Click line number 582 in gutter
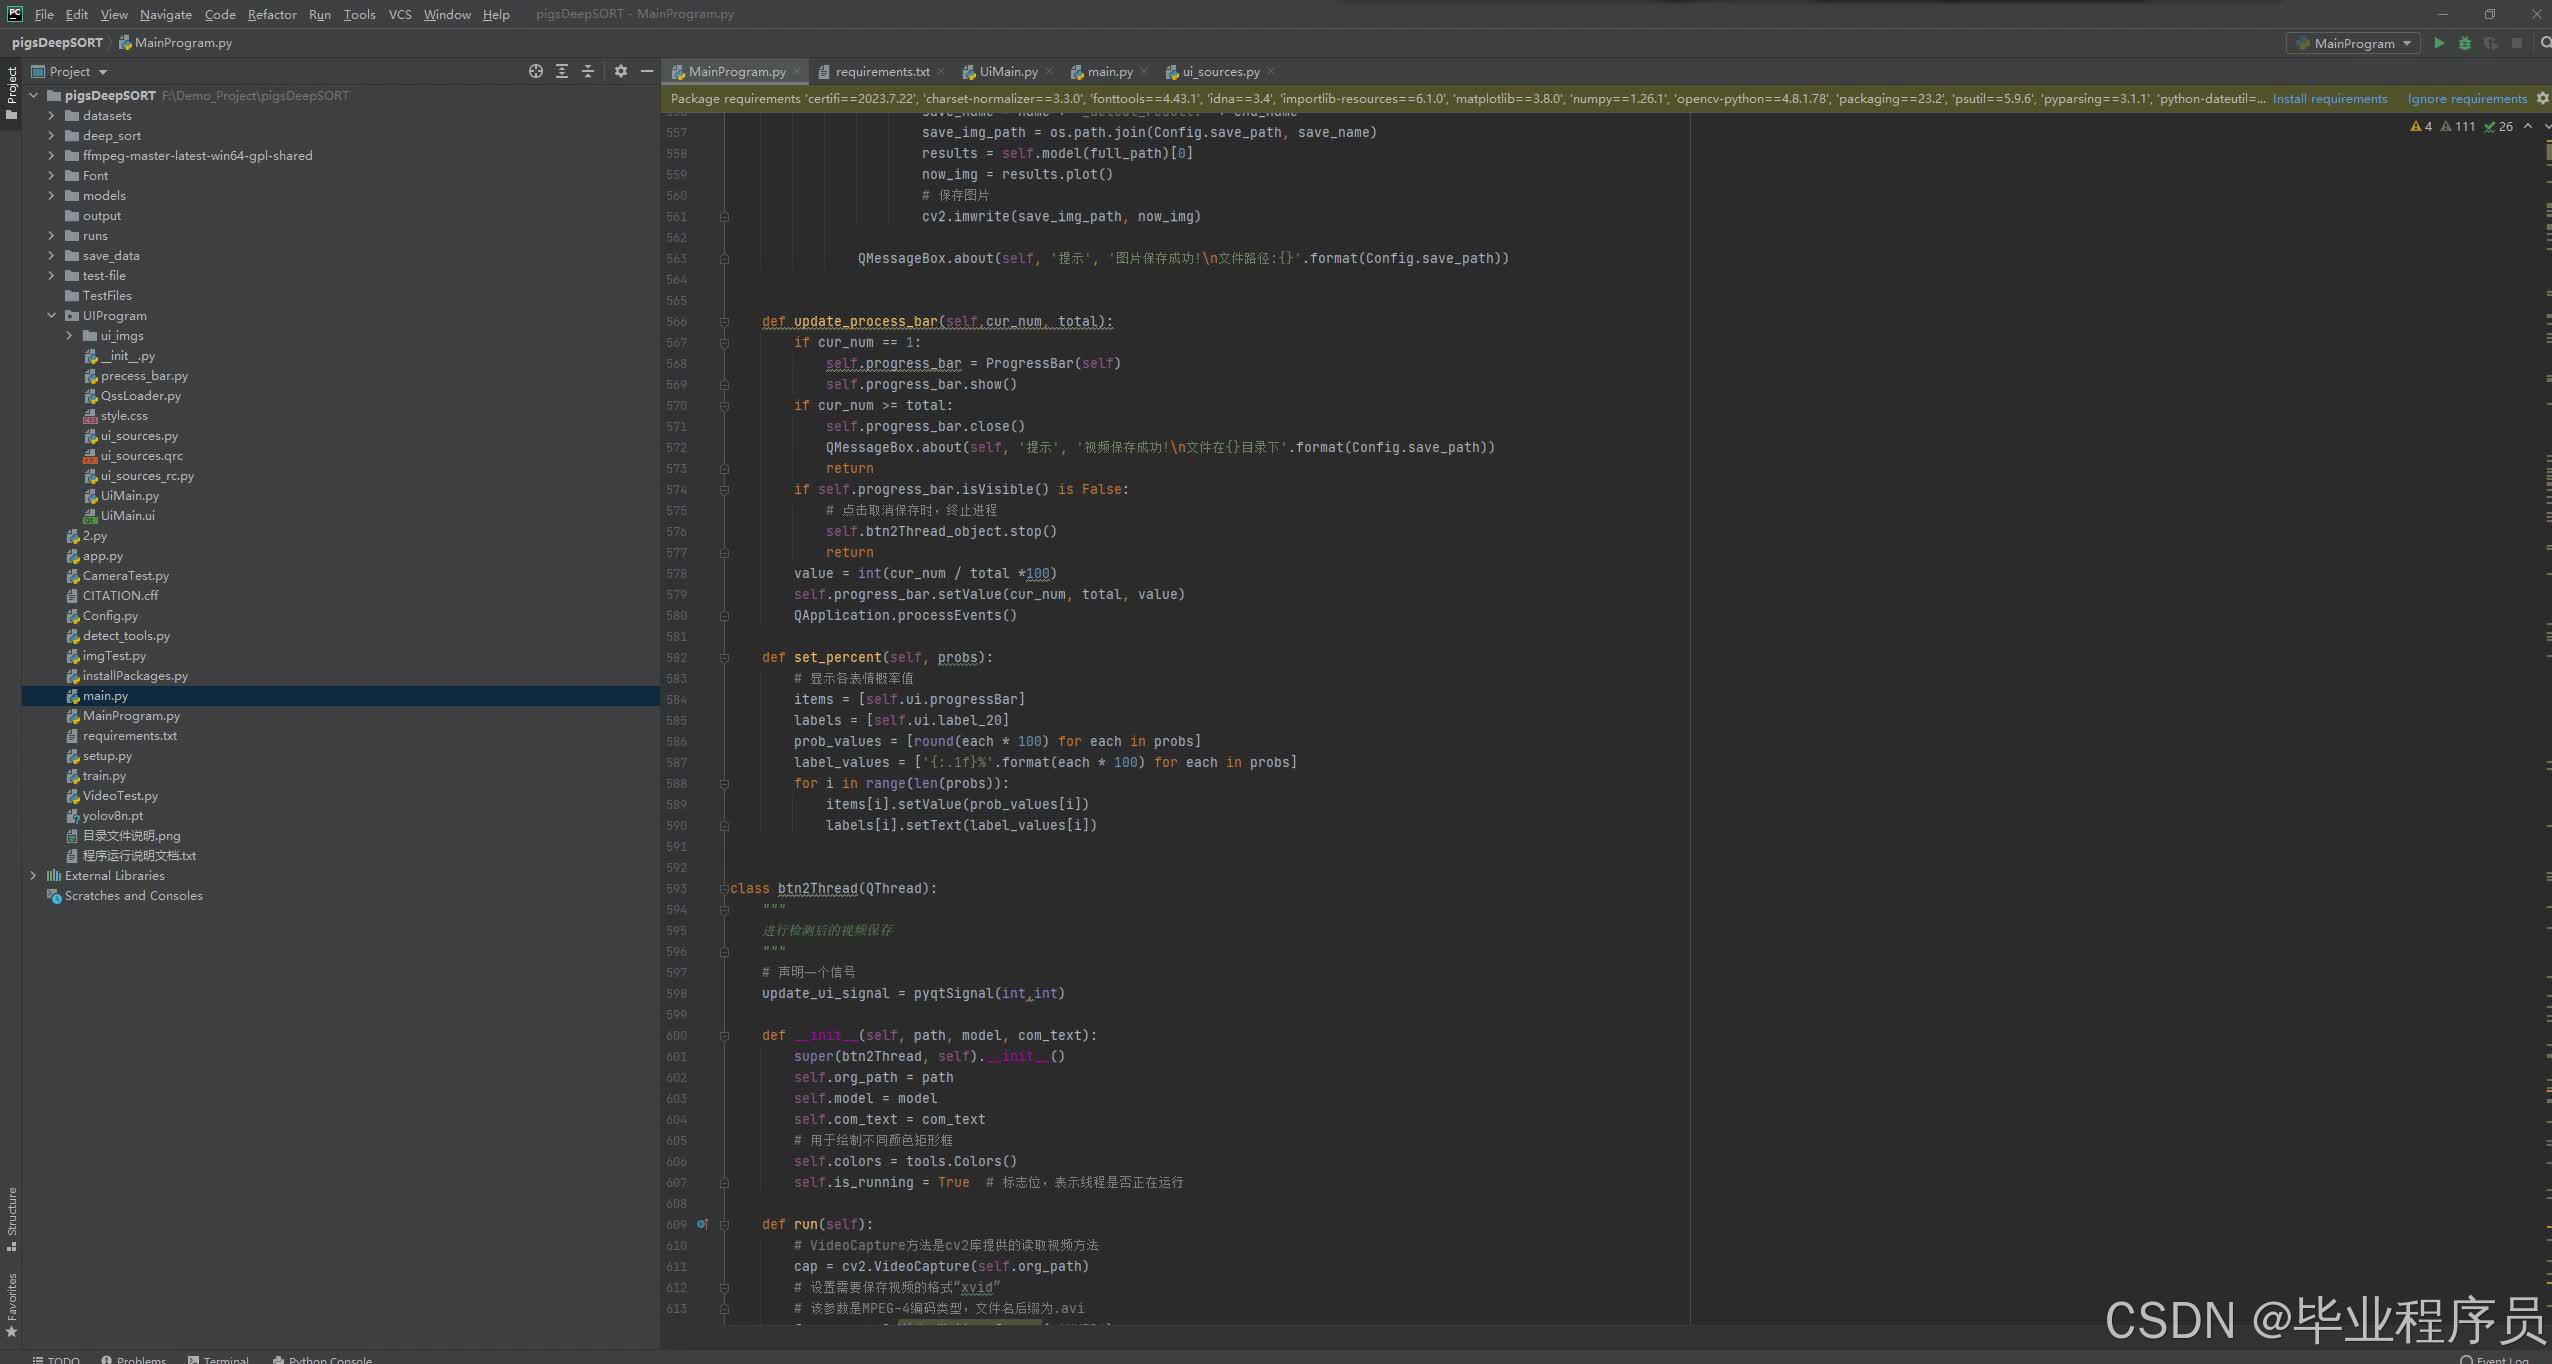 676,657
